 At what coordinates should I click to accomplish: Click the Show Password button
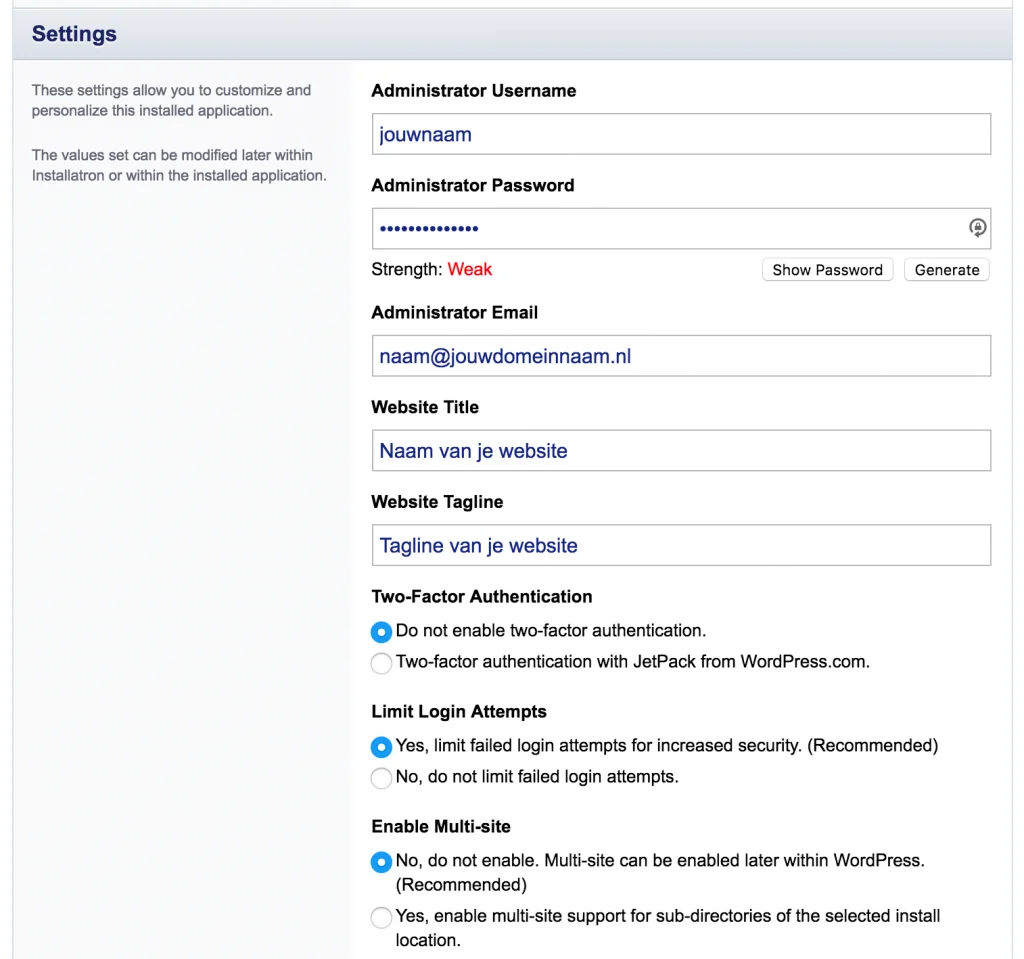[x=827, y=269]
